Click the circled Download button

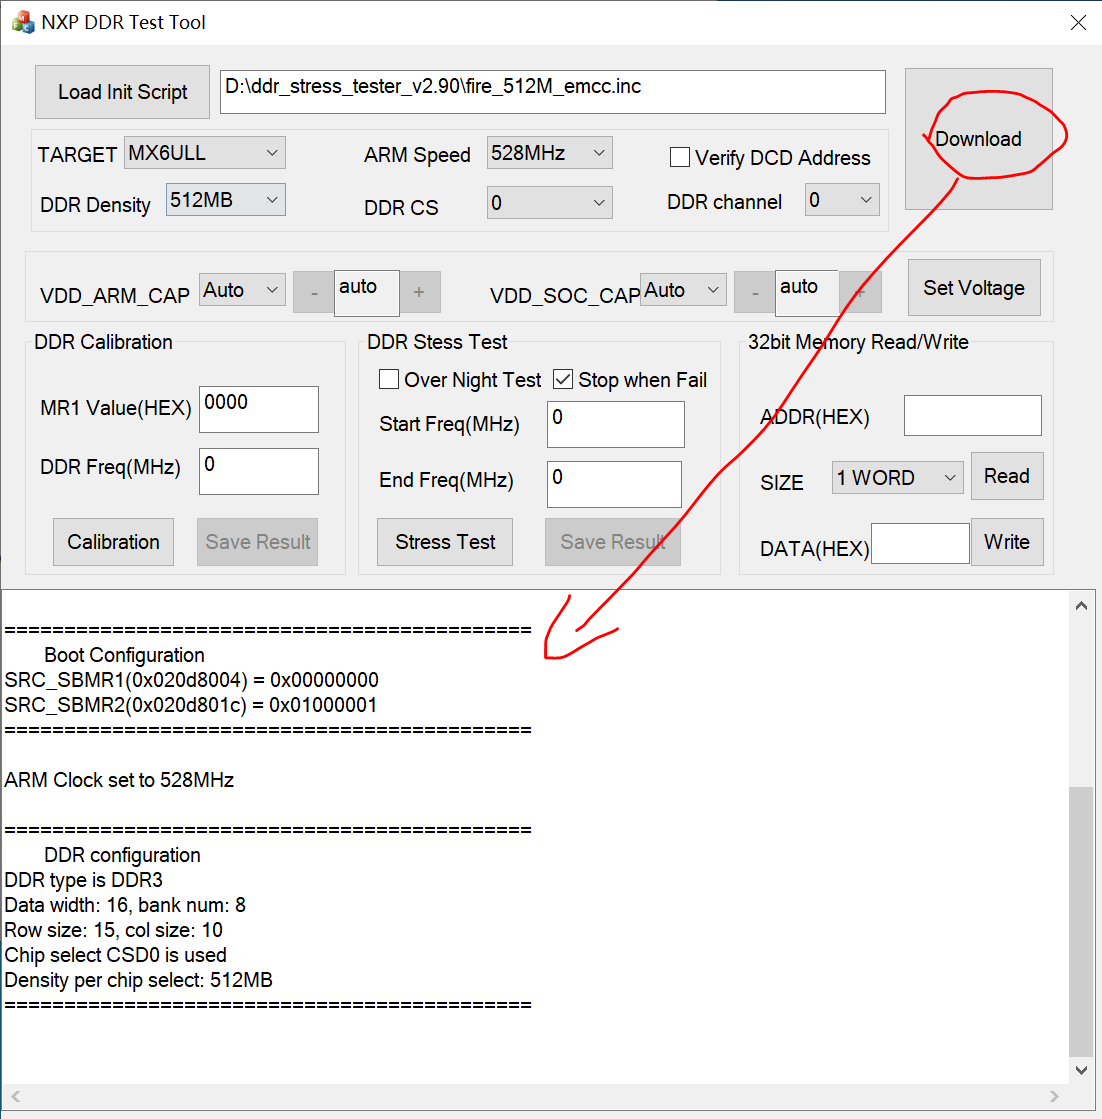coord(977,139)
